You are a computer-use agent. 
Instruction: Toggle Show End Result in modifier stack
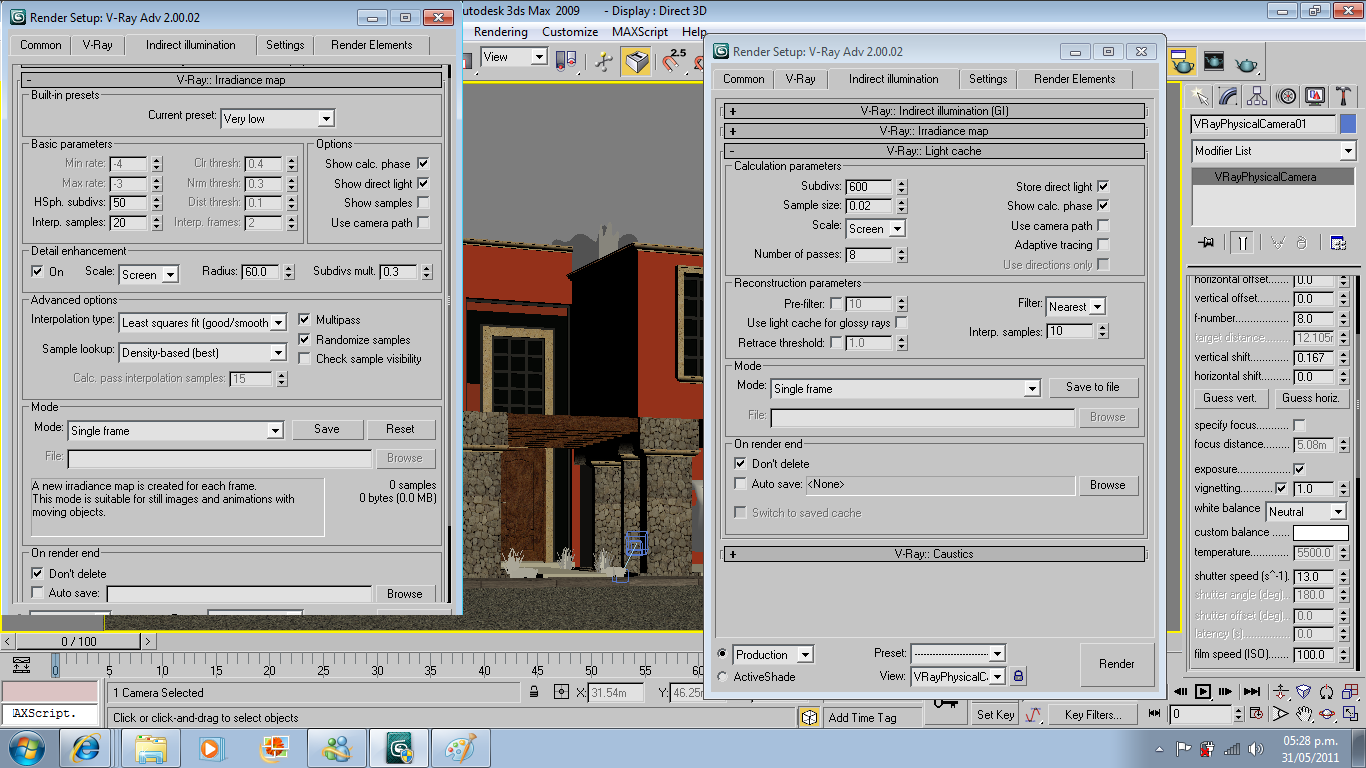(x=1242, y=242)
